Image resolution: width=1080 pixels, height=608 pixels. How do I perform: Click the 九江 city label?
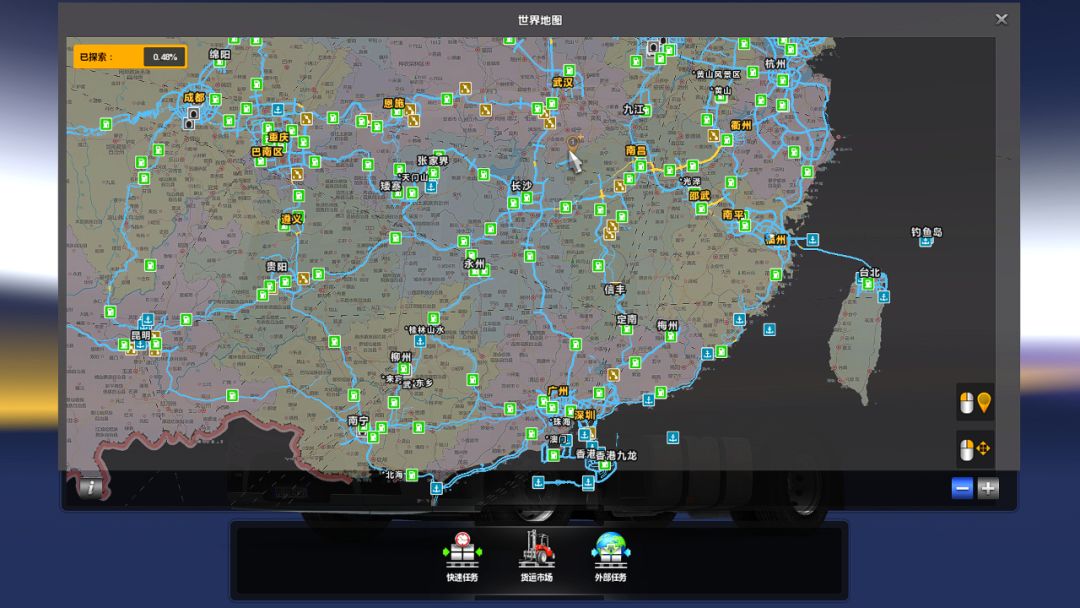click(x=633, y=109)
